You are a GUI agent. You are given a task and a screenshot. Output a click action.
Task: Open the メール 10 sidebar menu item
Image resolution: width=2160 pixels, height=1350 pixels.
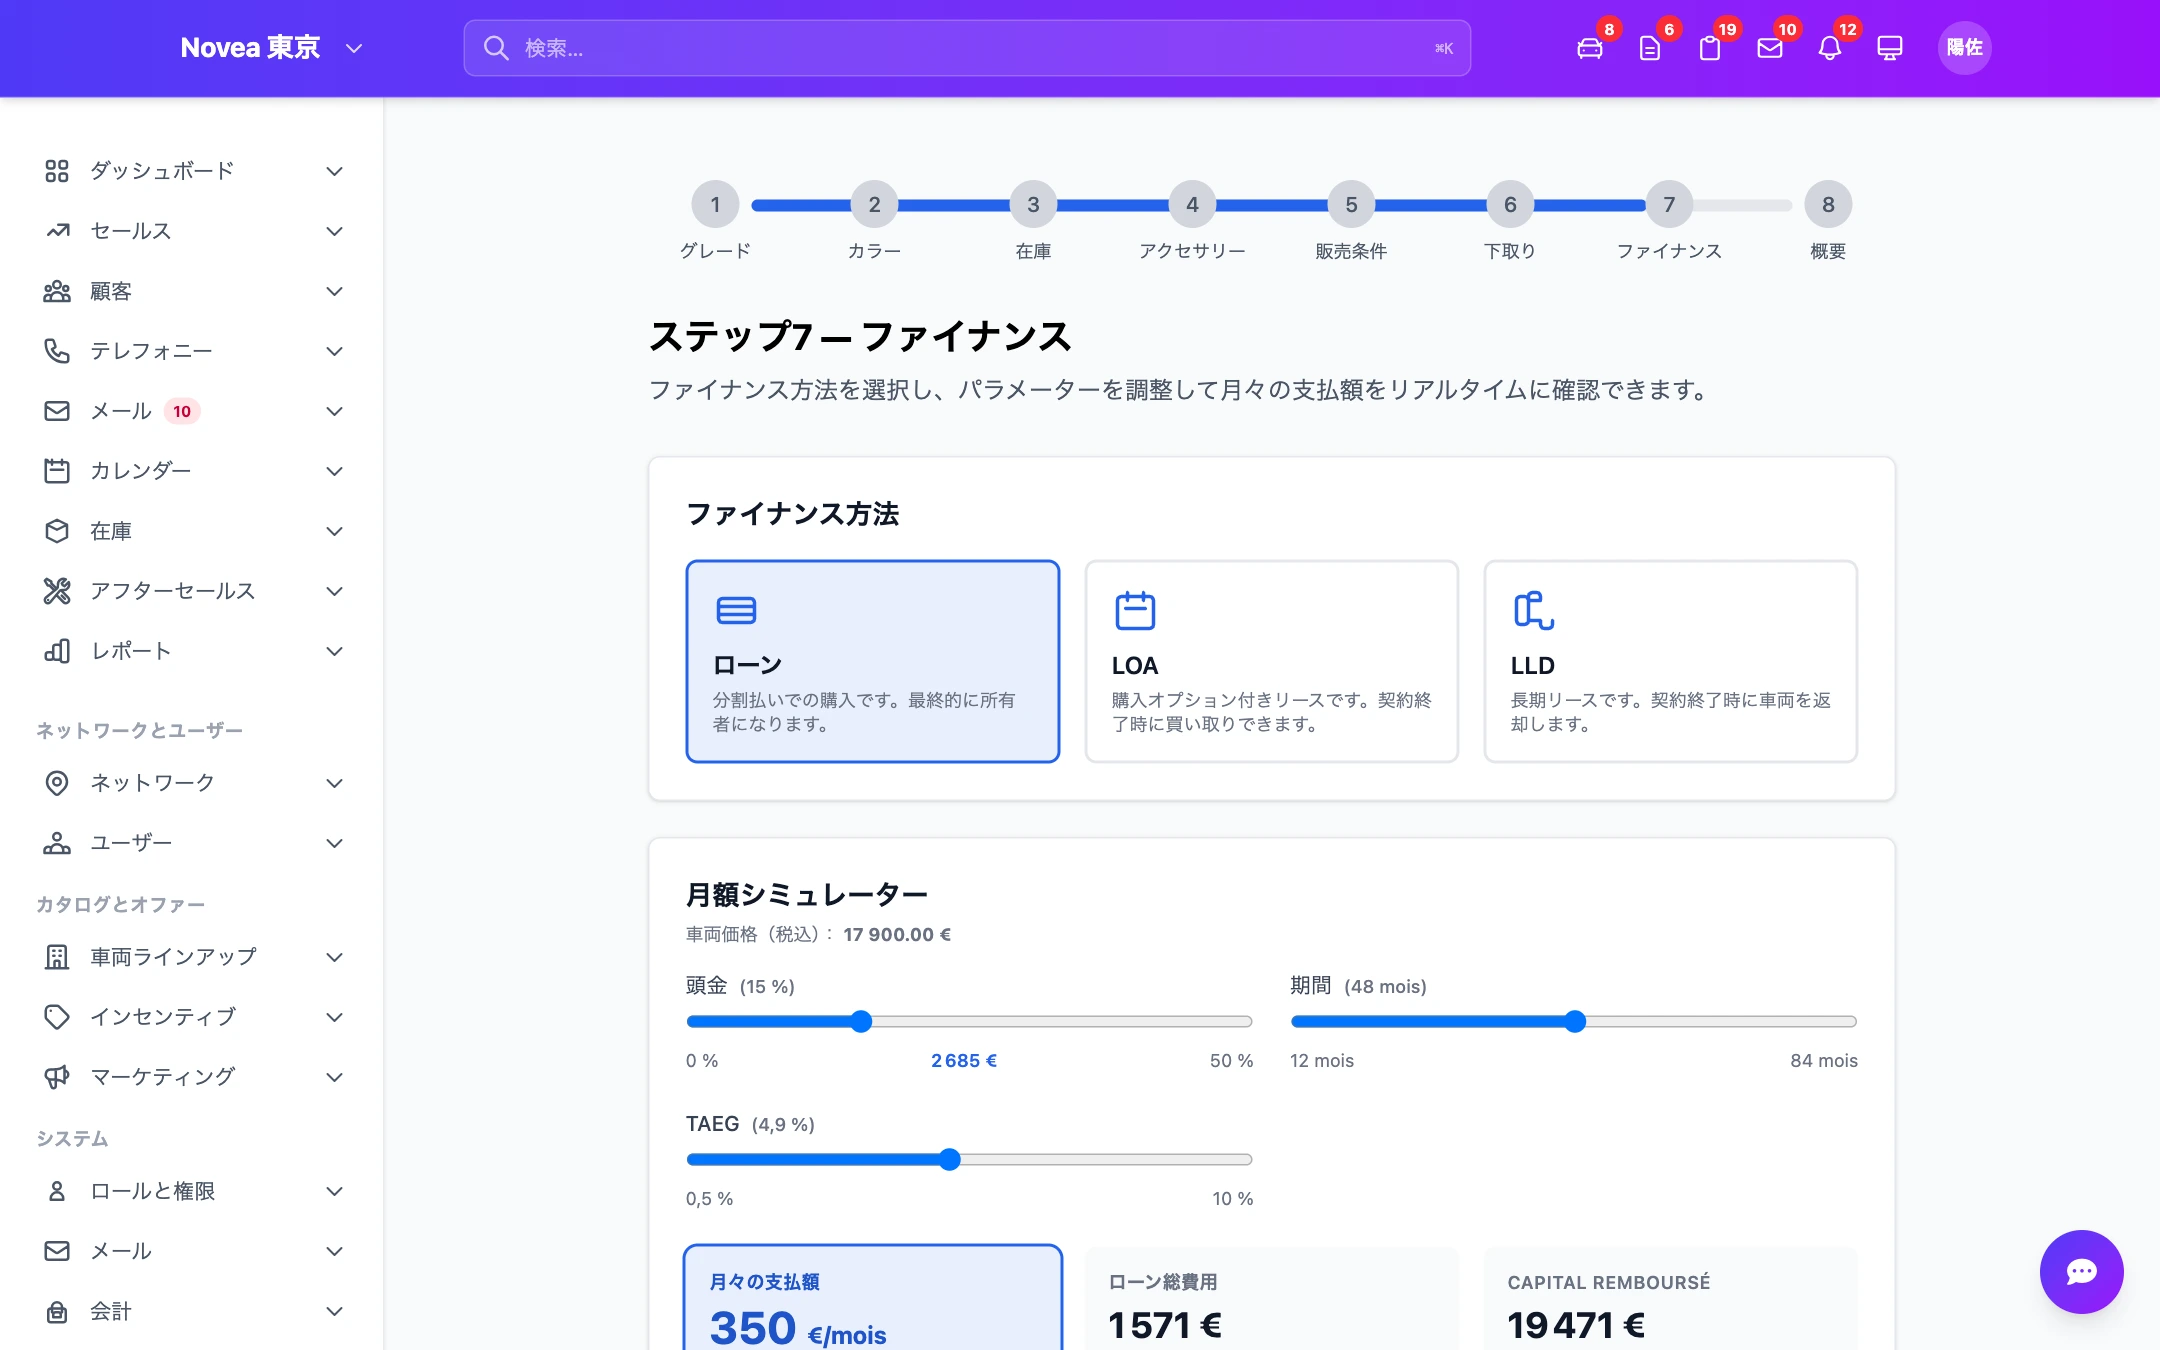pos(194,411)
